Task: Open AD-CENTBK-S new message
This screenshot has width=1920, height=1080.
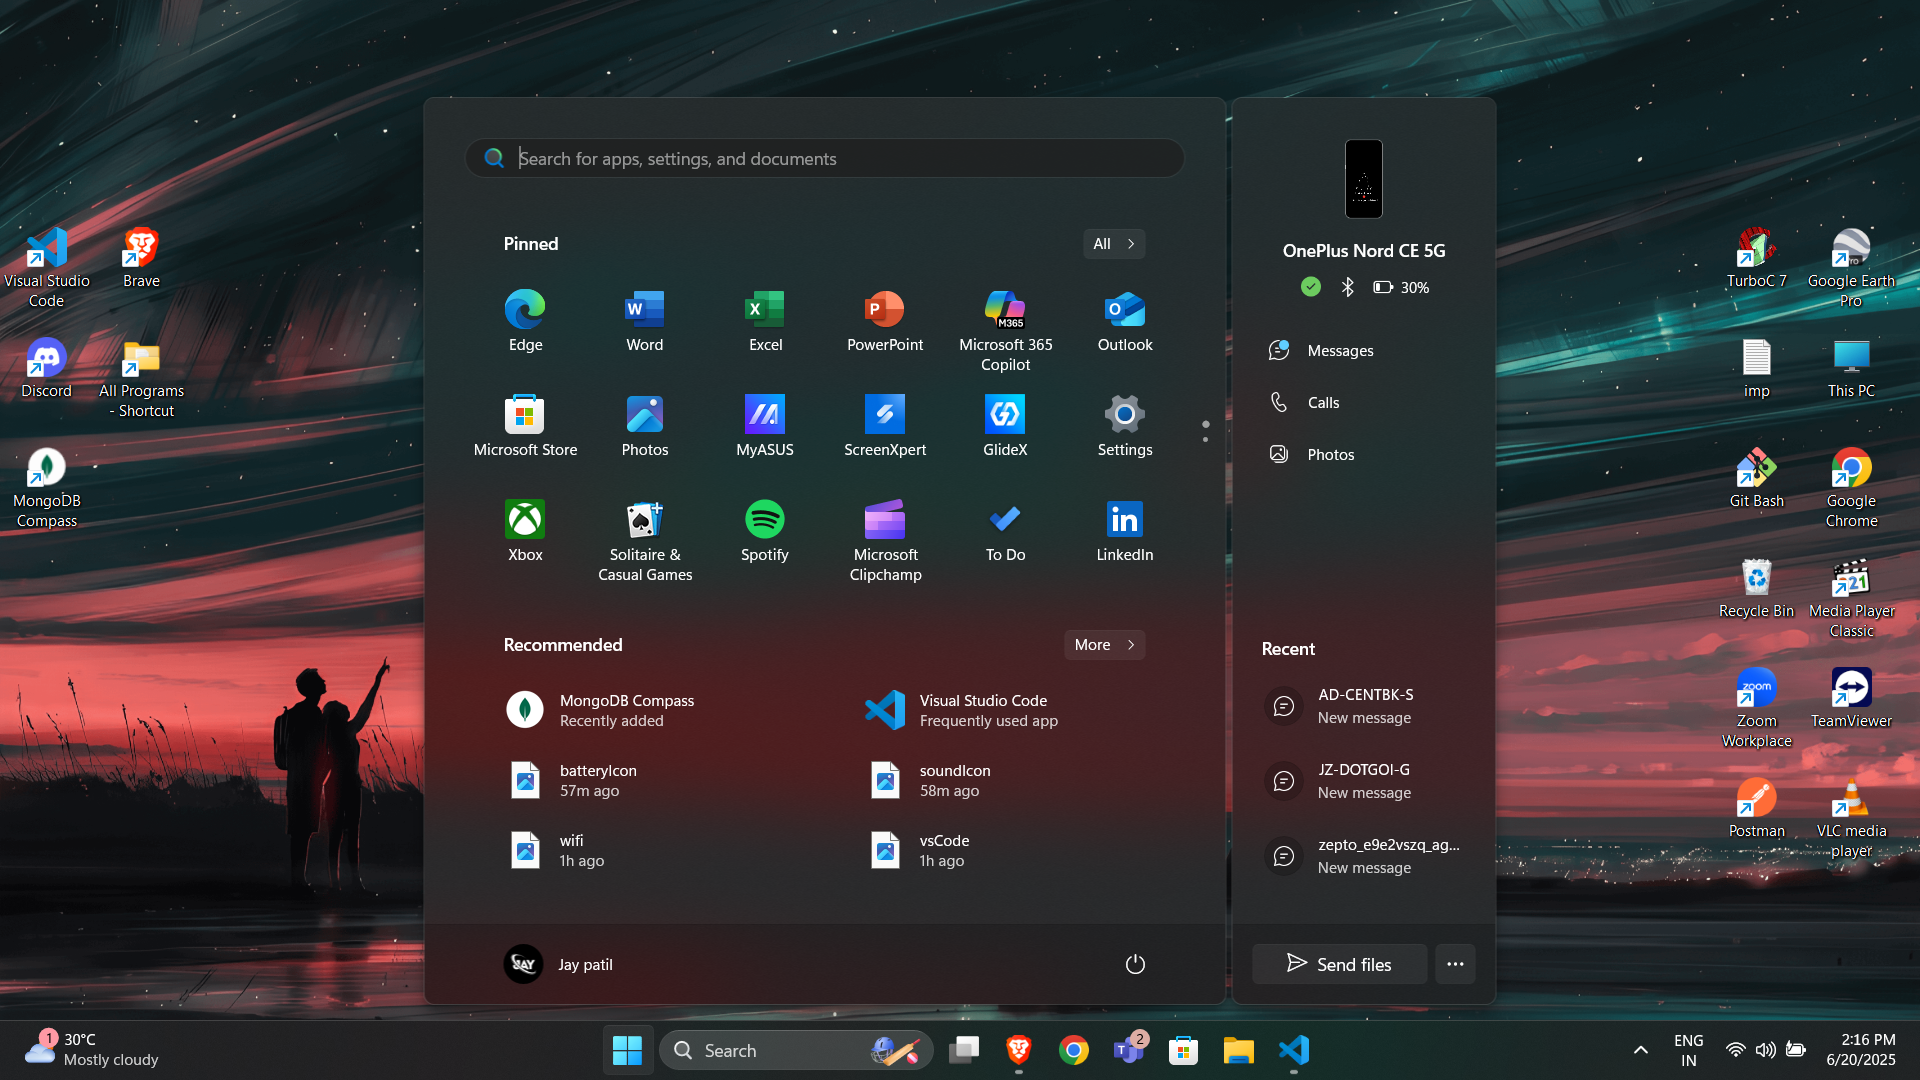Action: click(x=1364, y=706)
